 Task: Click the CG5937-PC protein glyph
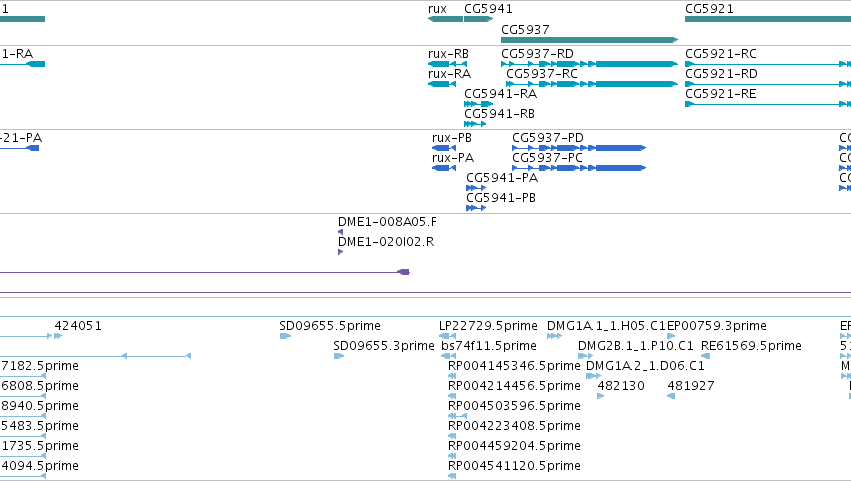[x=579, y=168]
